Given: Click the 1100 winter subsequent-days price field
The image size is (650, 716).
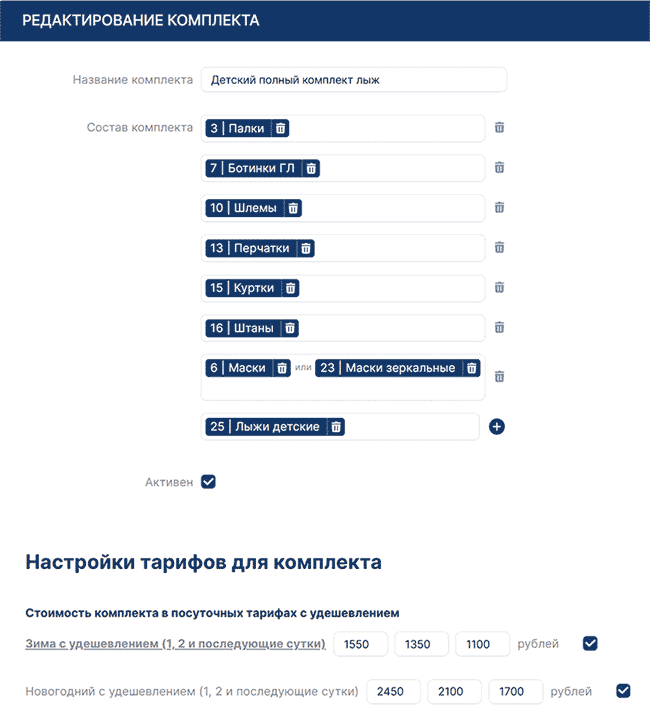Looking at the screenshot, I should (x=483, y=644).
